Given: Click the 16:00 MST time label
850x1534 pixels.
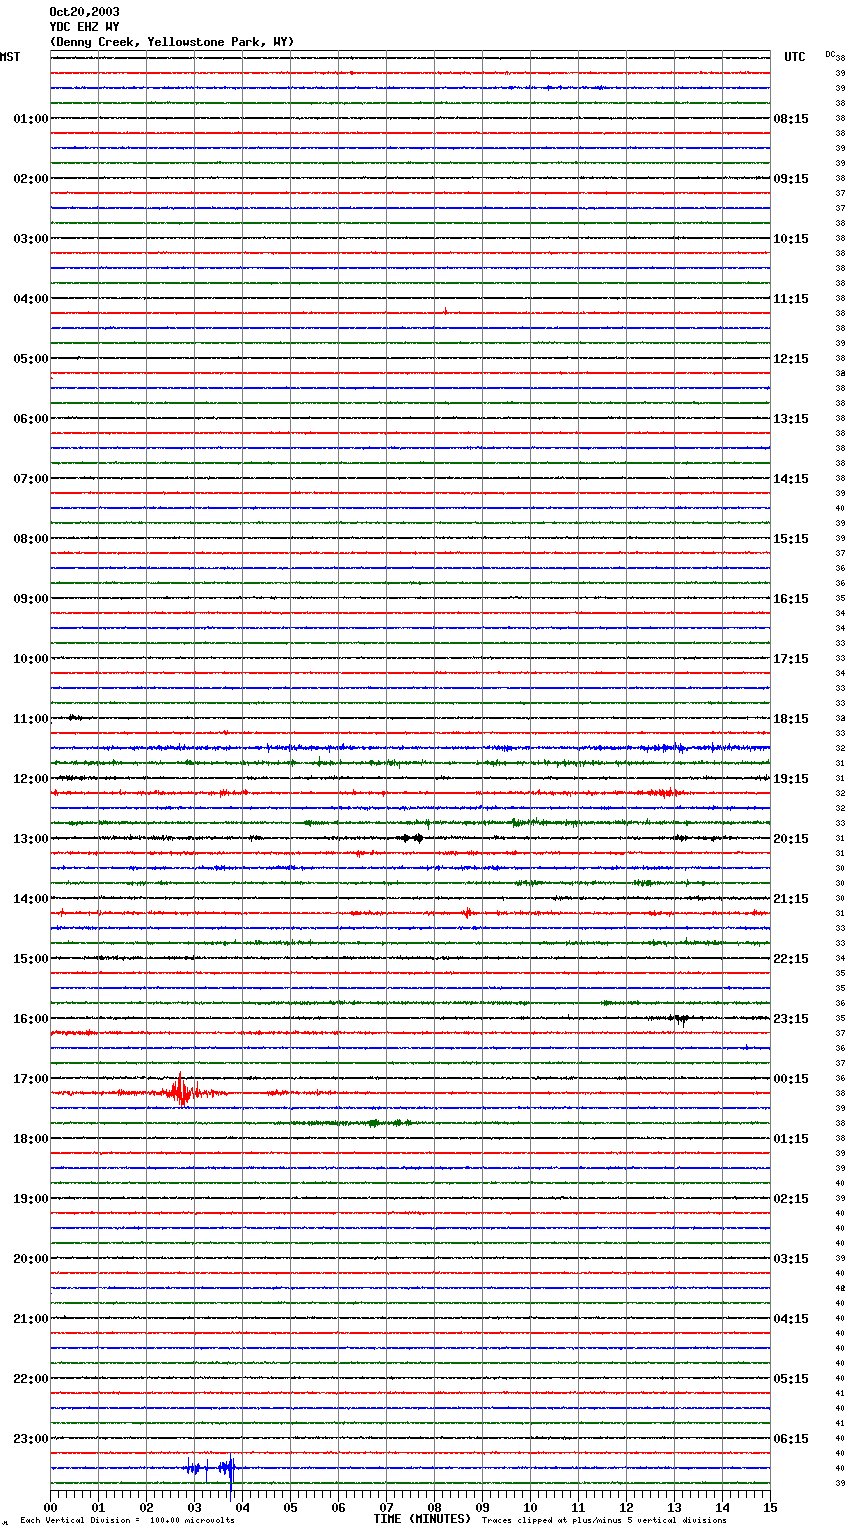Looking at the screenshot, I should coord(31,1019).
